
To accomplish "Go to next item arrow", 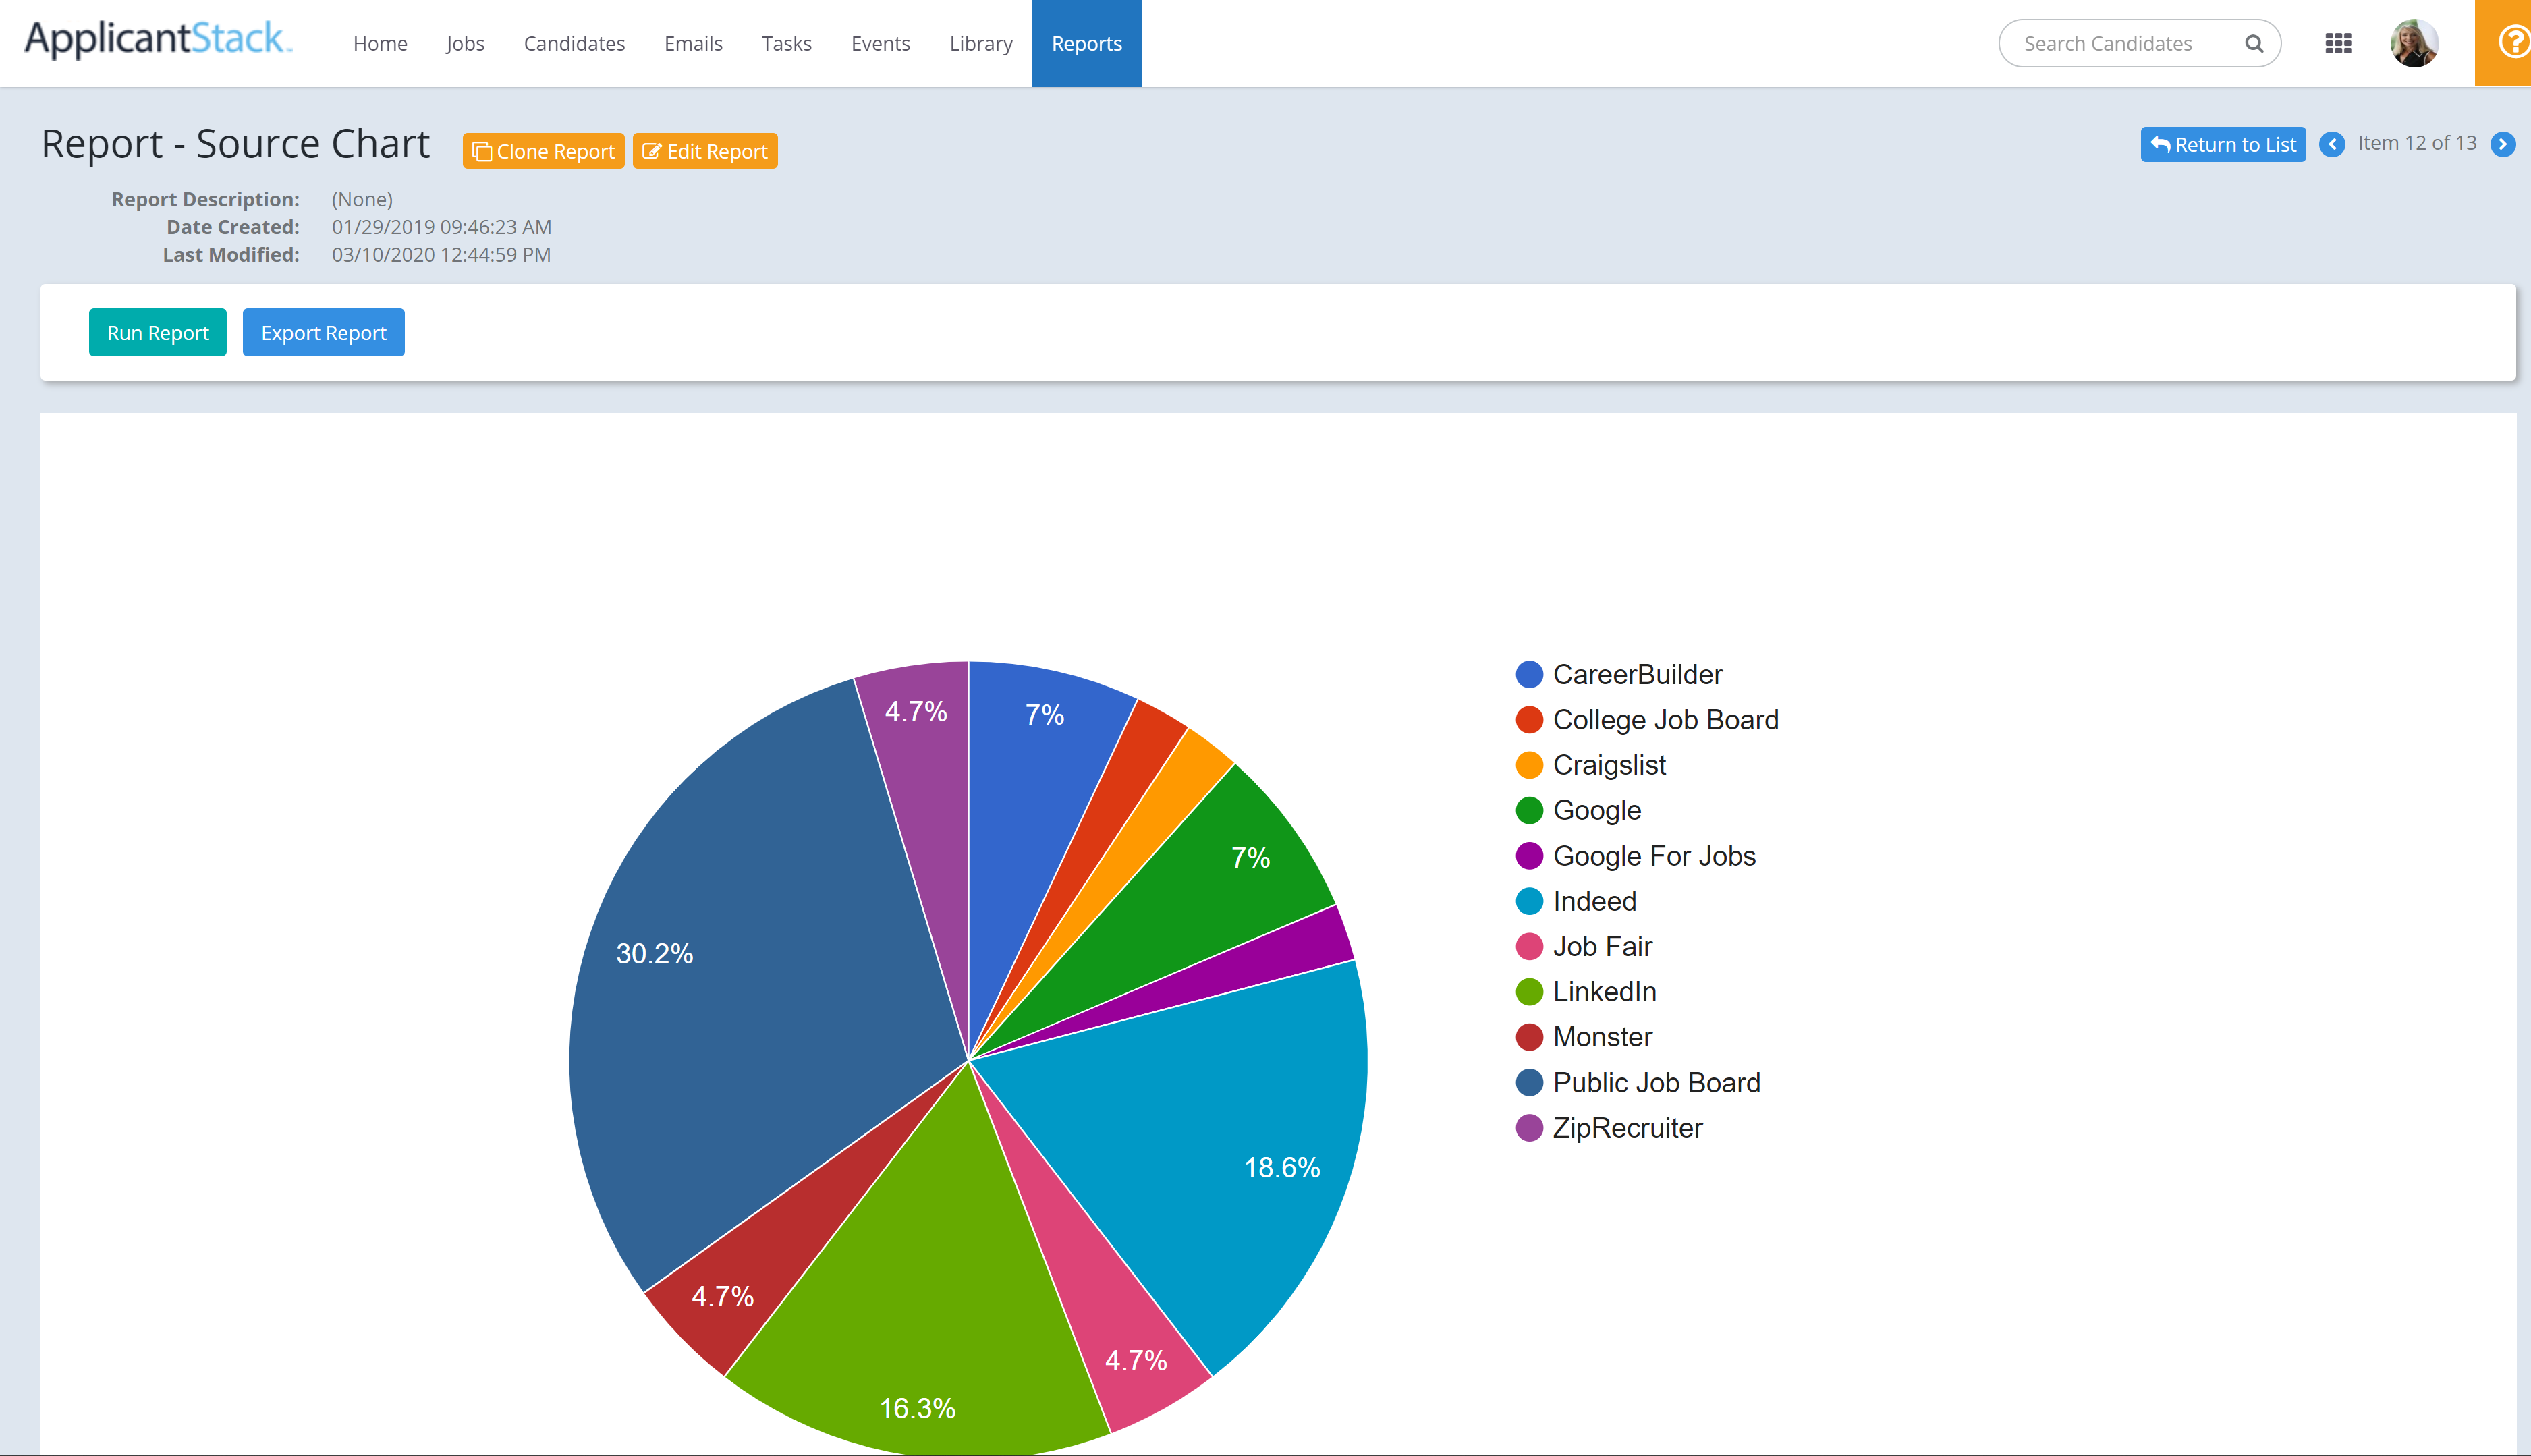I will 2502,144.
